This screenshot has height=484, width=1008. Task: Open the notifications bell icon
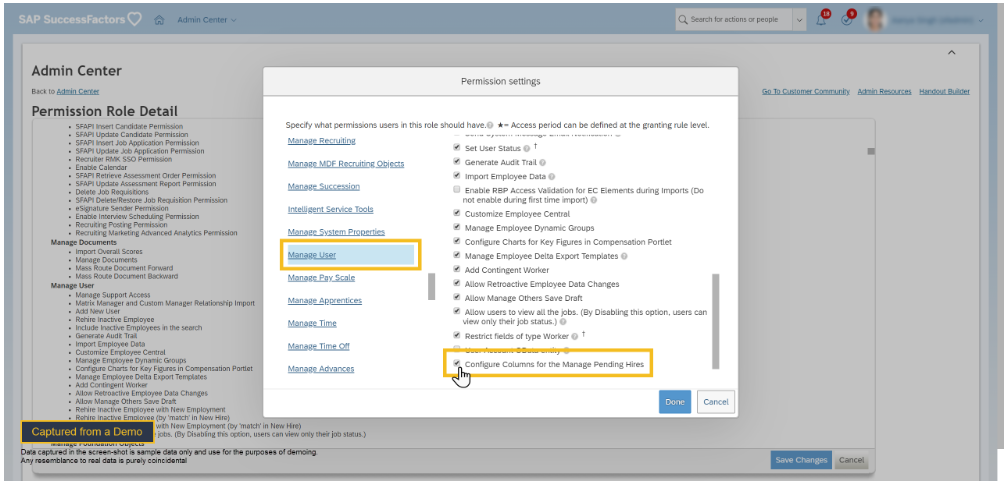coord(821,20)
